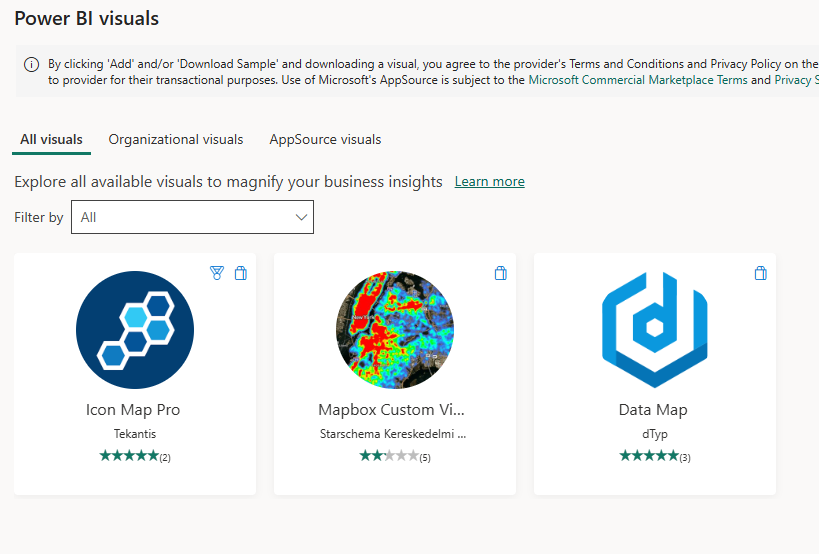
Task: Click the certified badge icon on Icon Map Pro
Action: [217, 273]
